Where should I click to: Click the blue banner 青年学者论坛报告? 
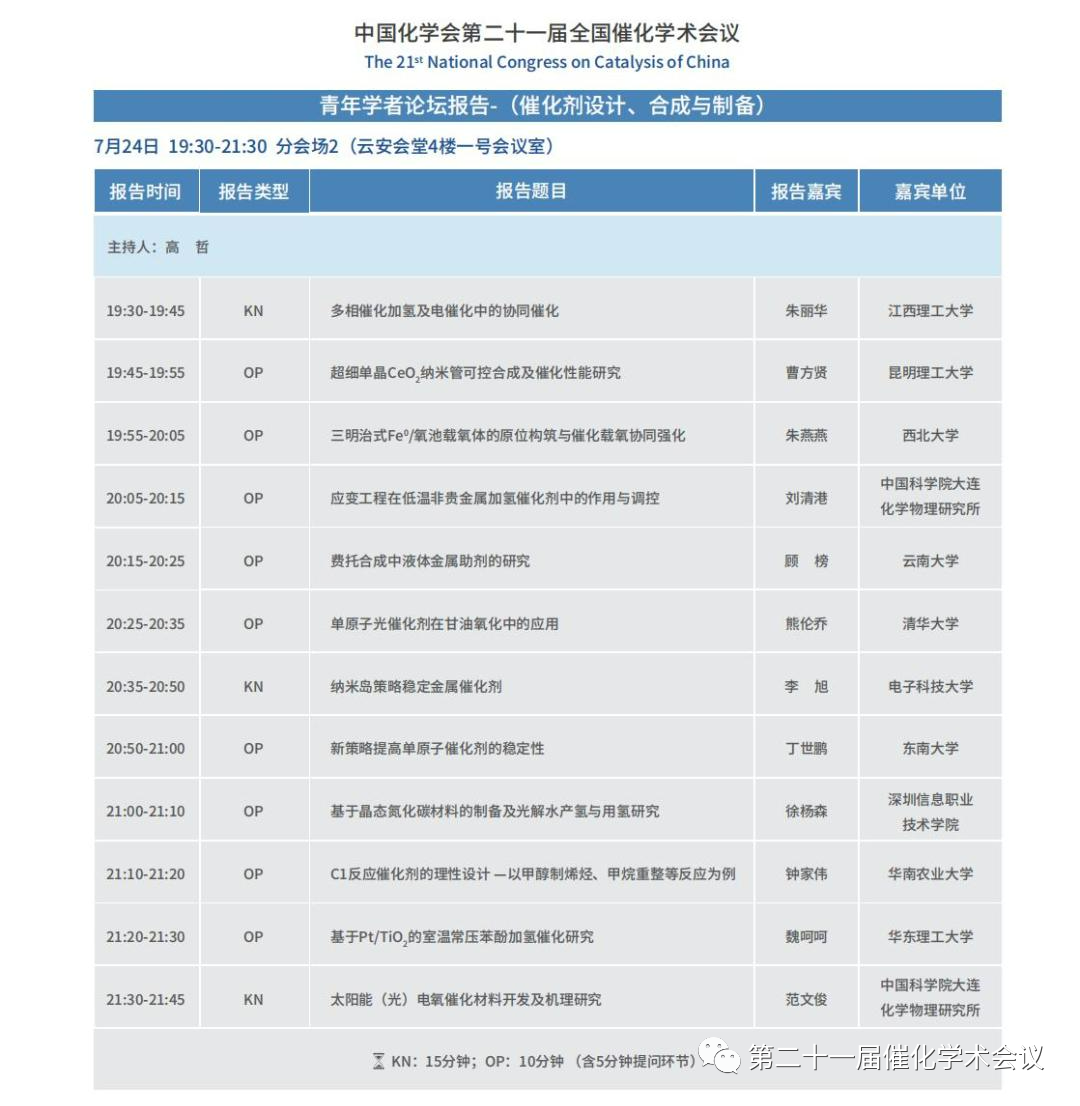pyautogui.click(x=547, y=106)
